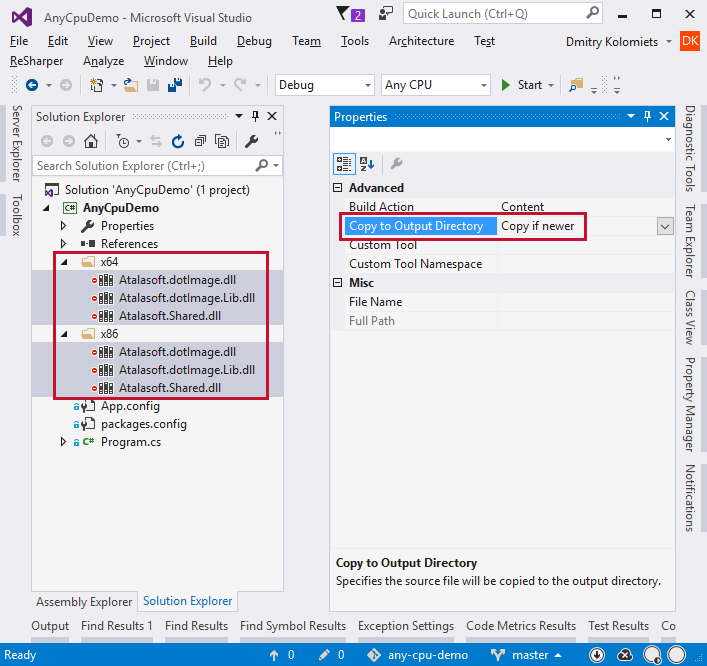707x666 pixels.
Task: Open the Server Explorer side tab
Action: click(x=17, y=143)
